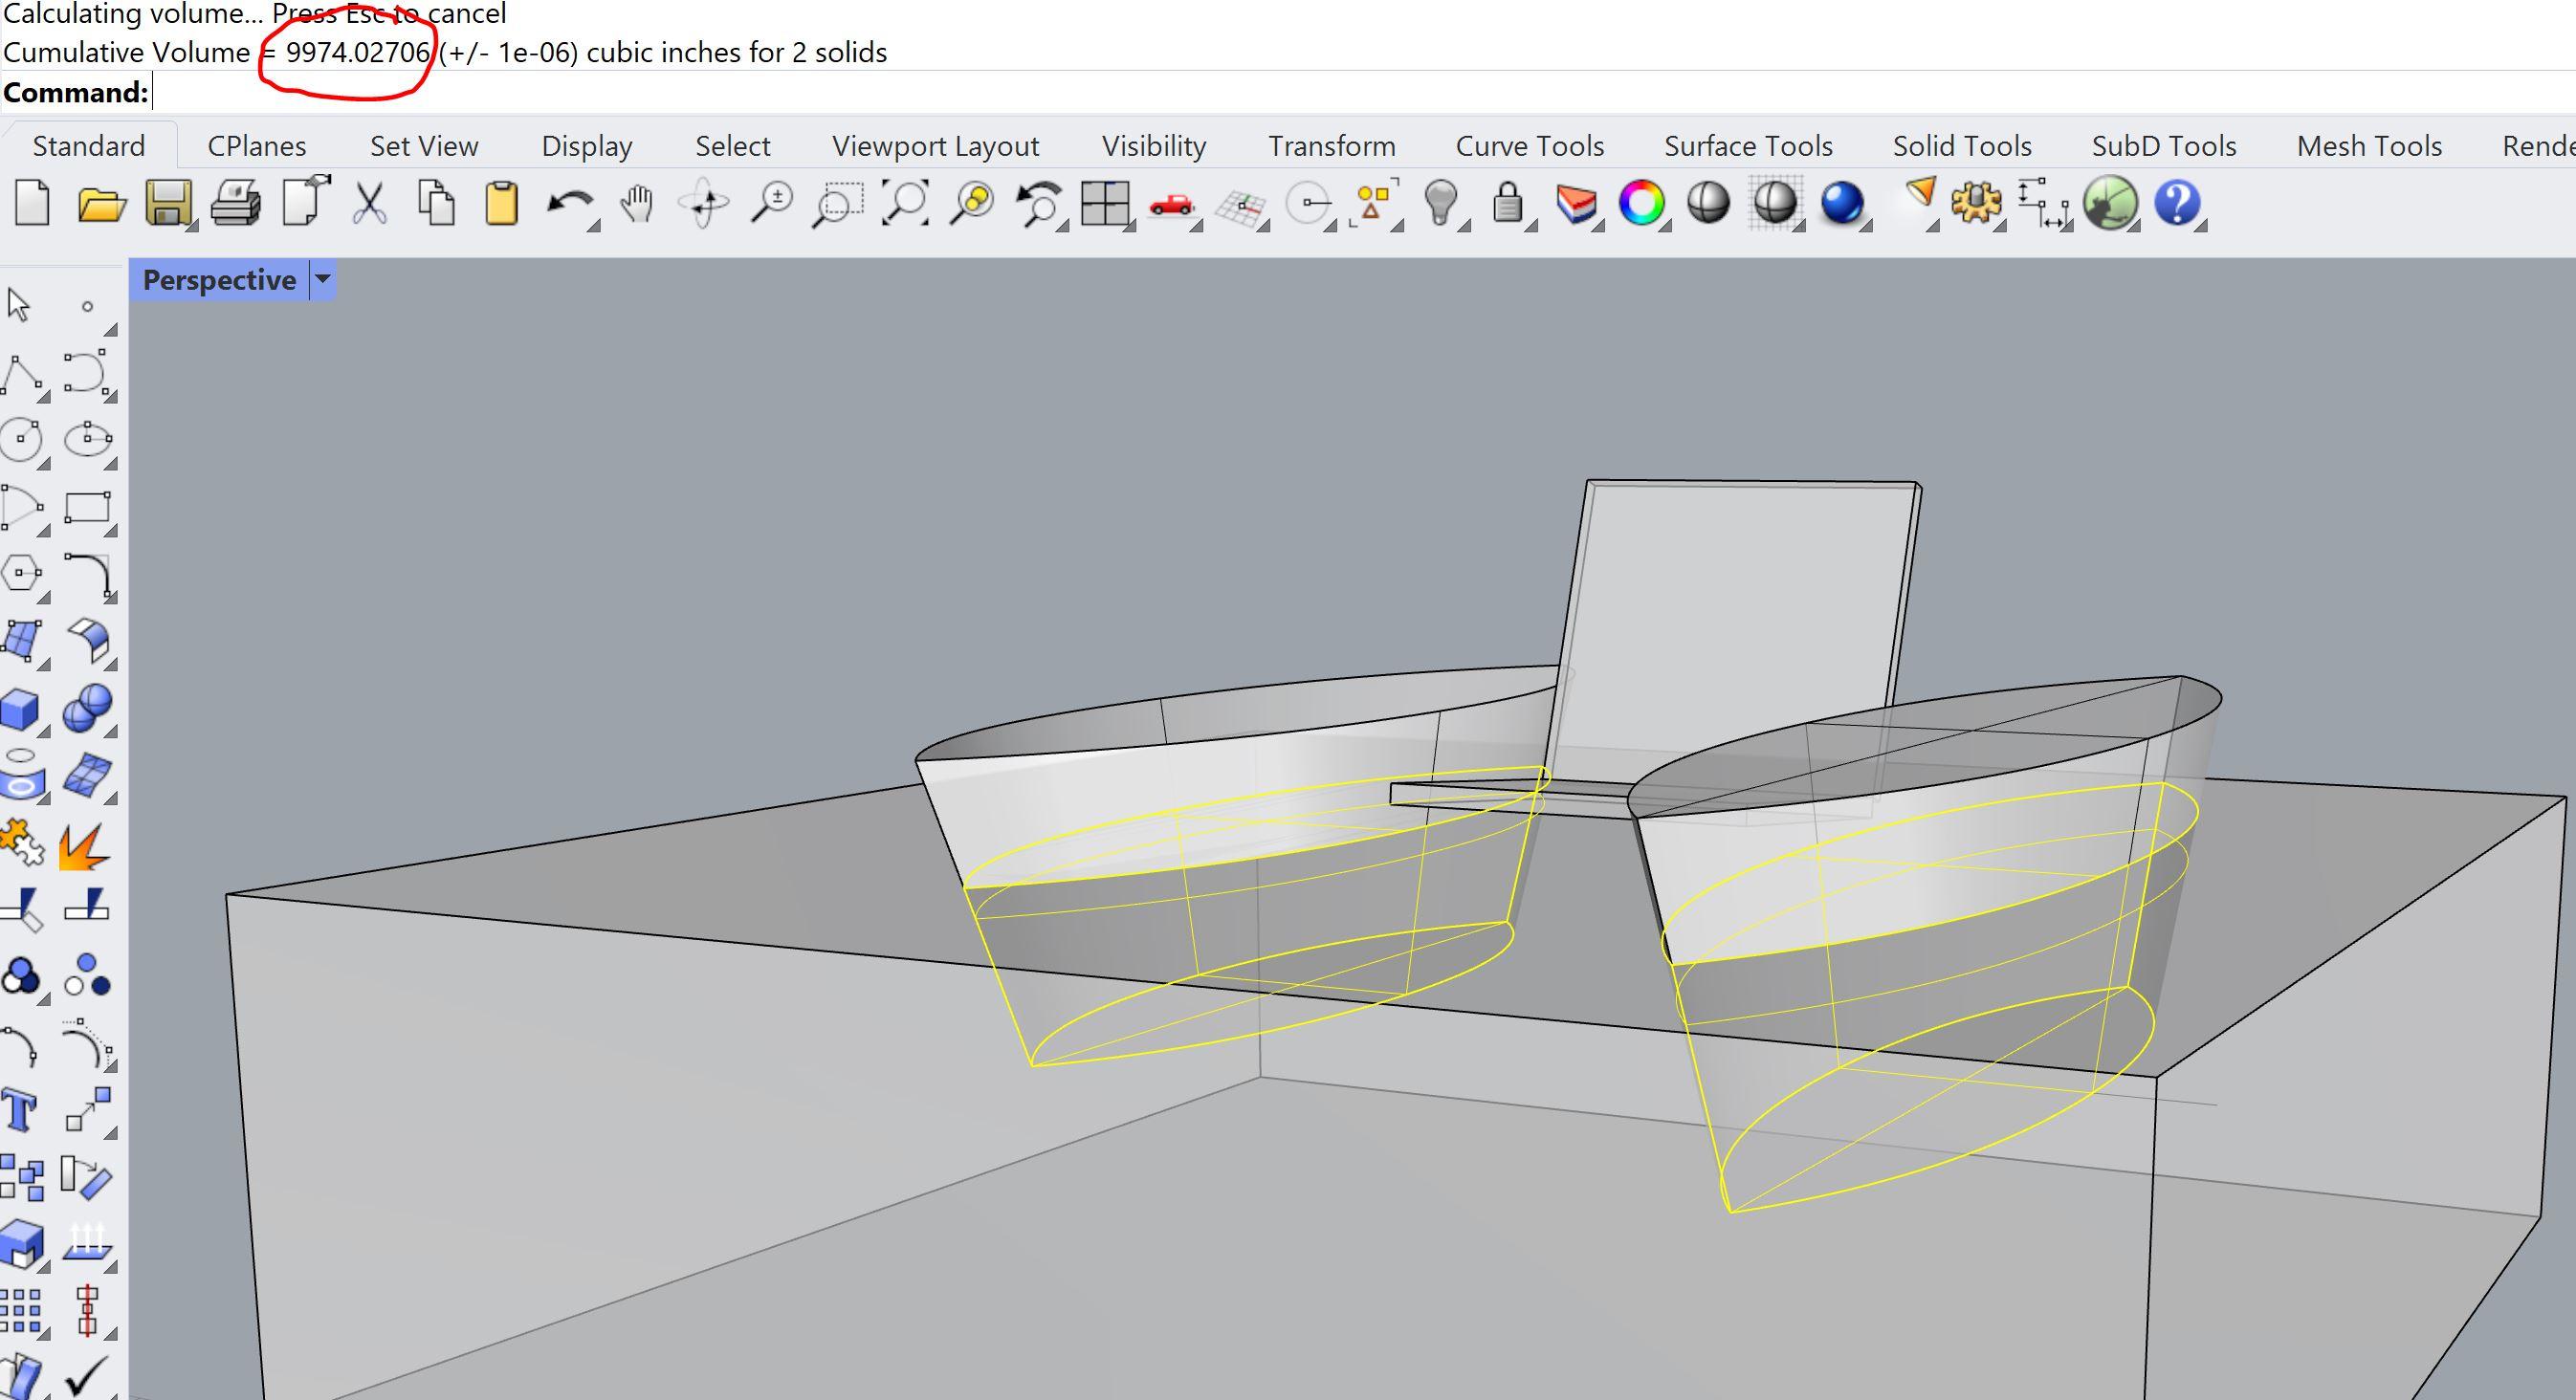Screen dimensions: 2576x1400
Task: Open the Solid Tools tab
Action: click(1961, 146)
